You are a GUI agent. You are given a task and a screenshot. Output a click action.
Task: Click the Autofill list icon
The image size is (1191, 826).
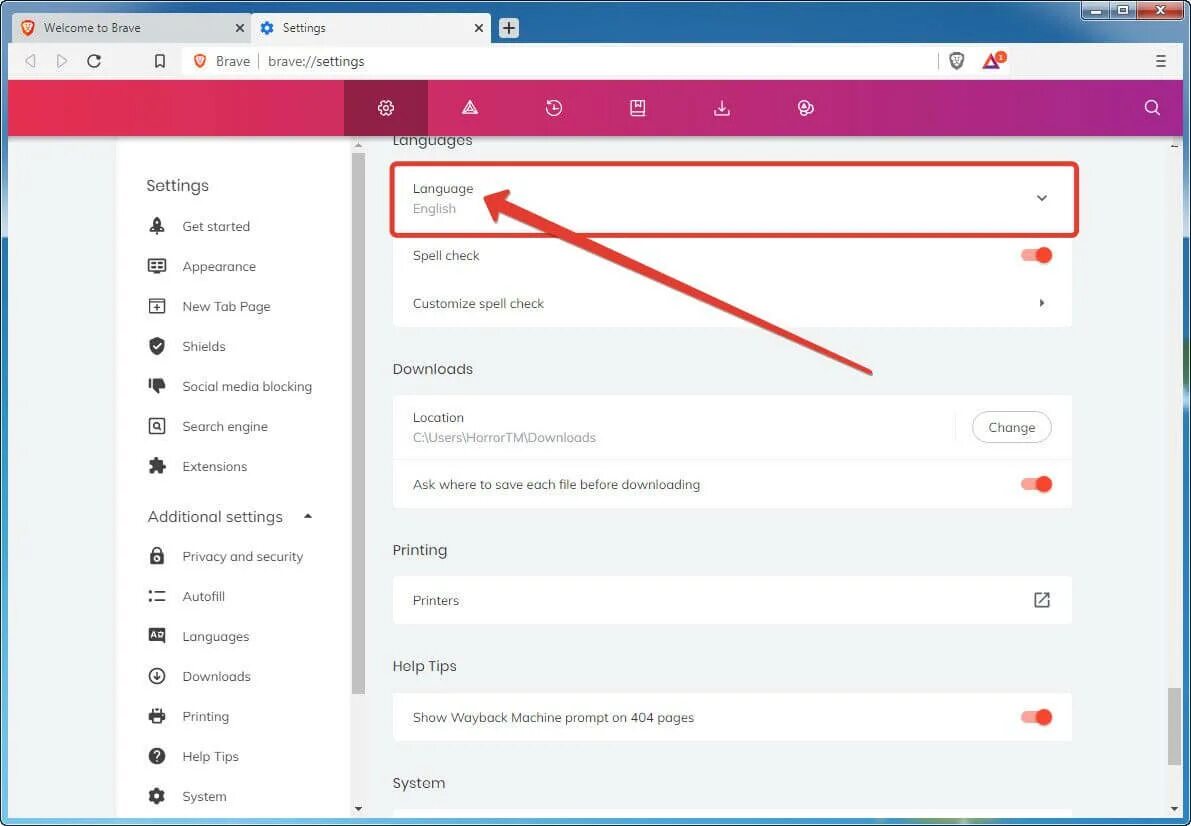[x=156, y=597]
